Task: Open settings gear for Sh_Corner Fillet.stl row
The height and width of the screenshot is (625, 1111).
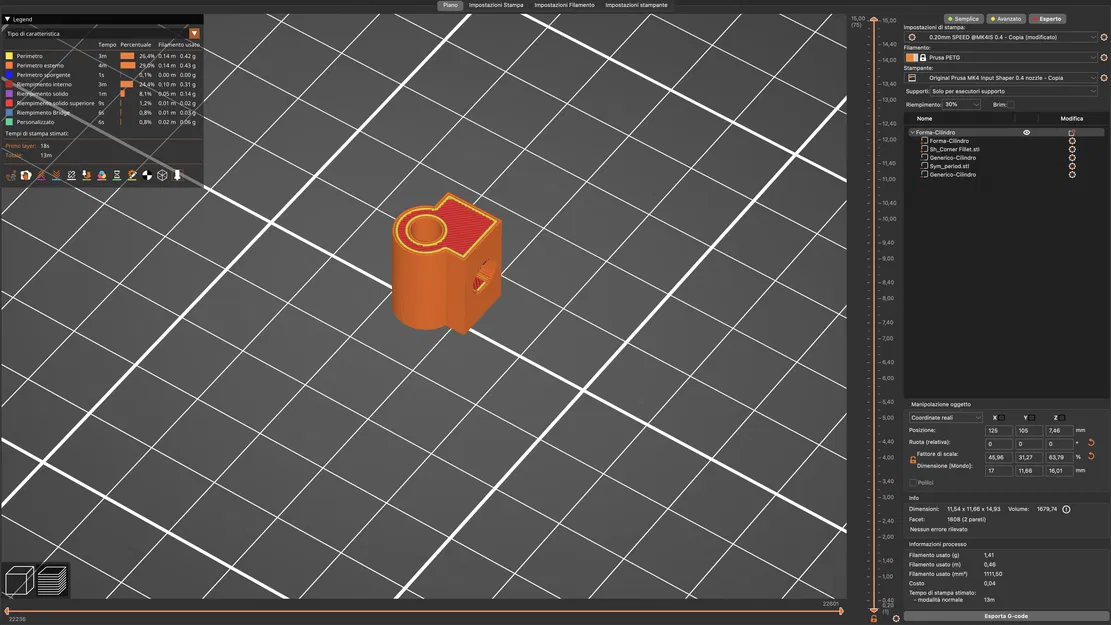Action: tap(1072, 150)
